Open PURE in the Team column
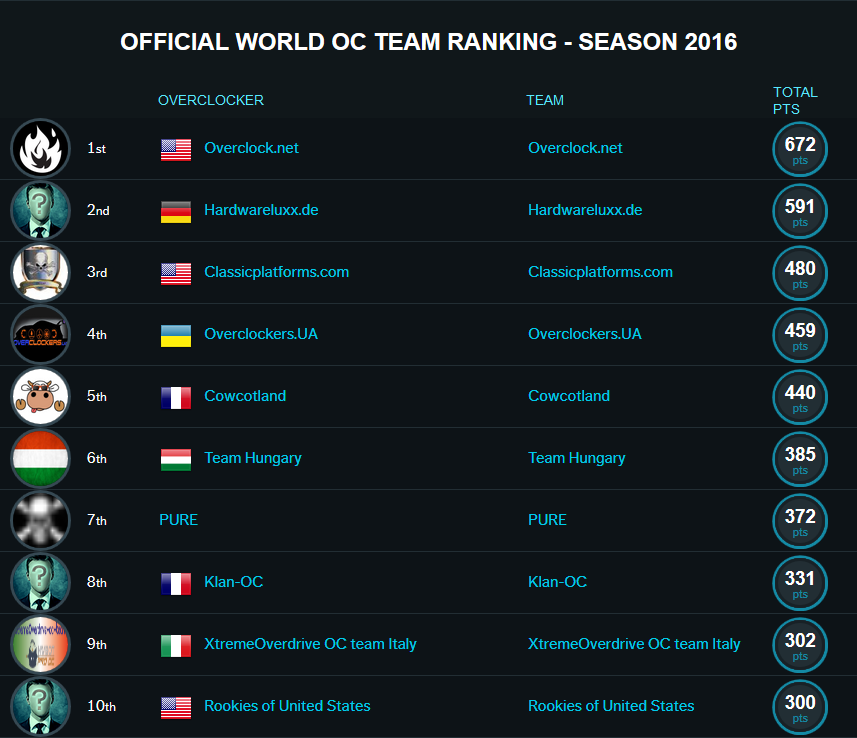 click(x=547, y=520)
